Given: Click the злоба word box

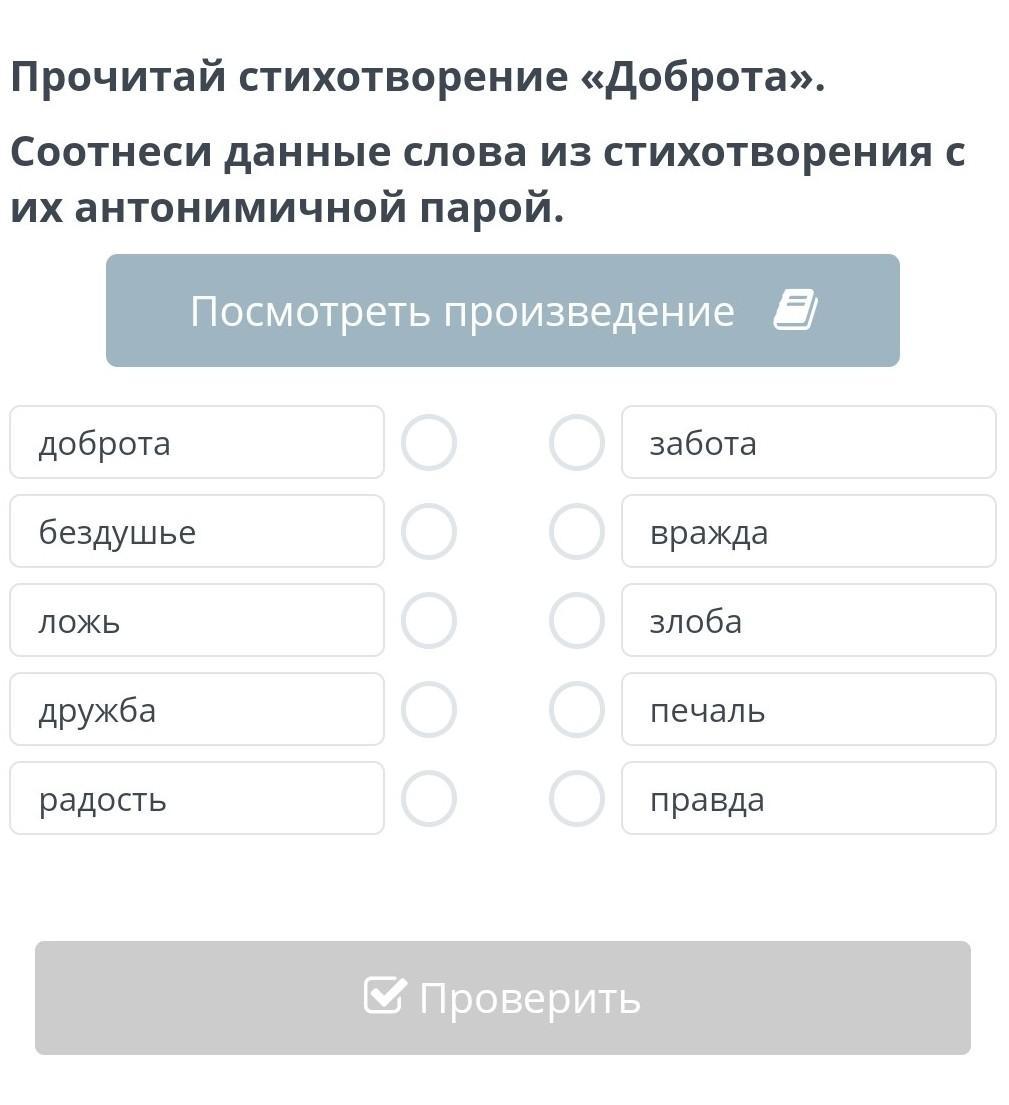Looking at the screenshot, I should tap(809, 620).
